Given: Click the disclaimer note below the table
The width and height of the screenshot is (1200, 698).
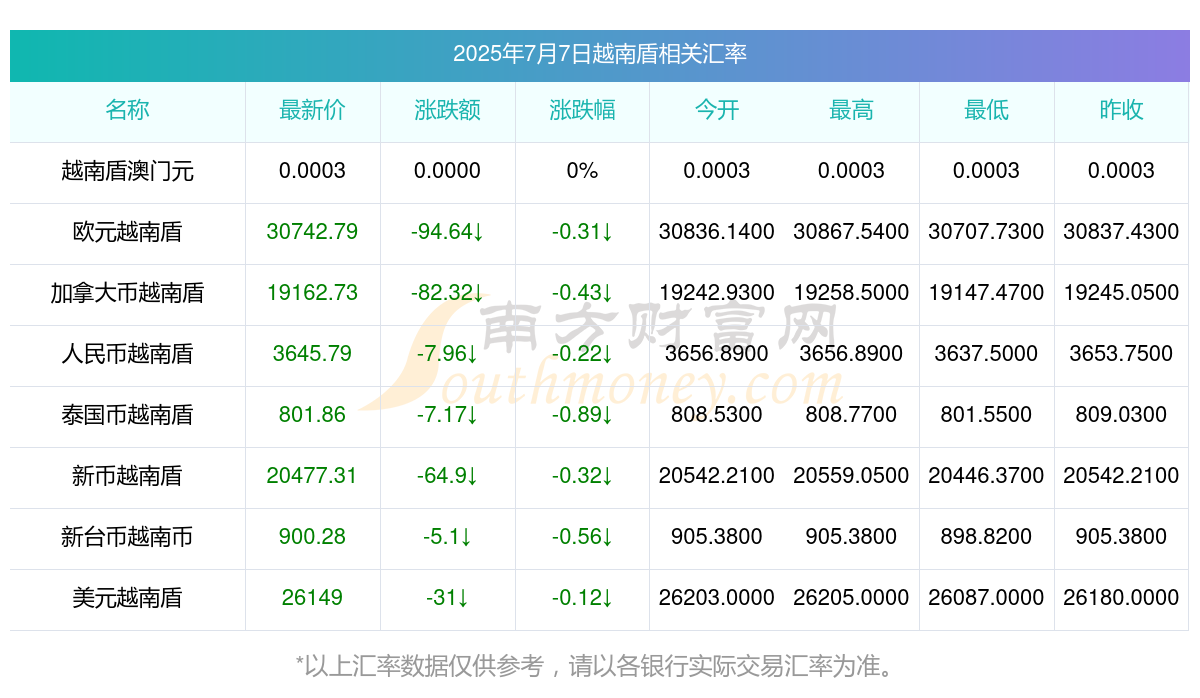Looking at the screenshot, I should coord(600,666).
